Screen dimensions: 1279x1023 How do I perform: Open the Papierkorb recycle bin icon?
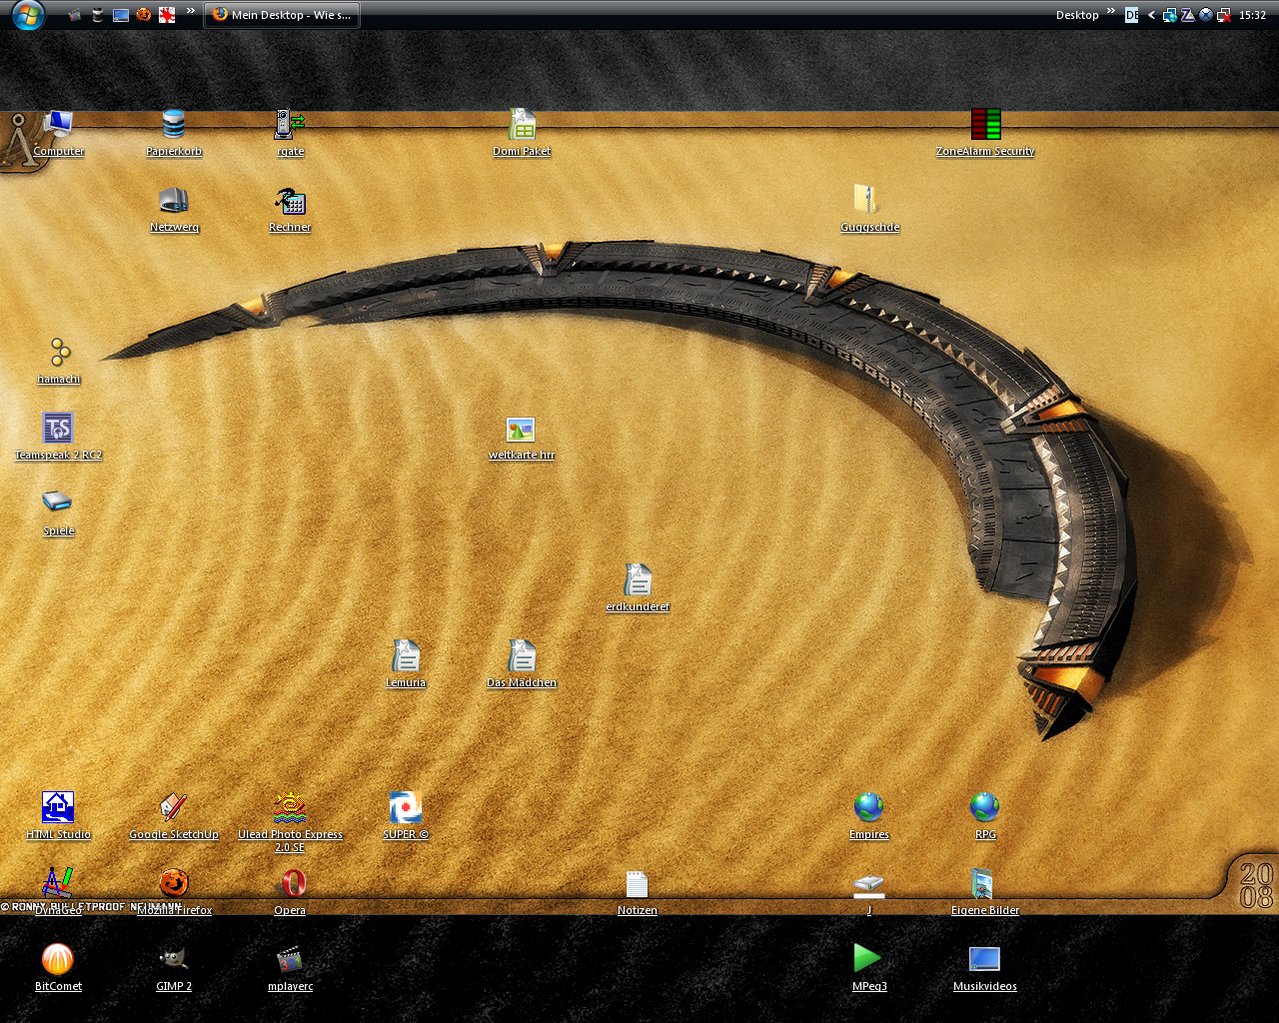[174, 126]
